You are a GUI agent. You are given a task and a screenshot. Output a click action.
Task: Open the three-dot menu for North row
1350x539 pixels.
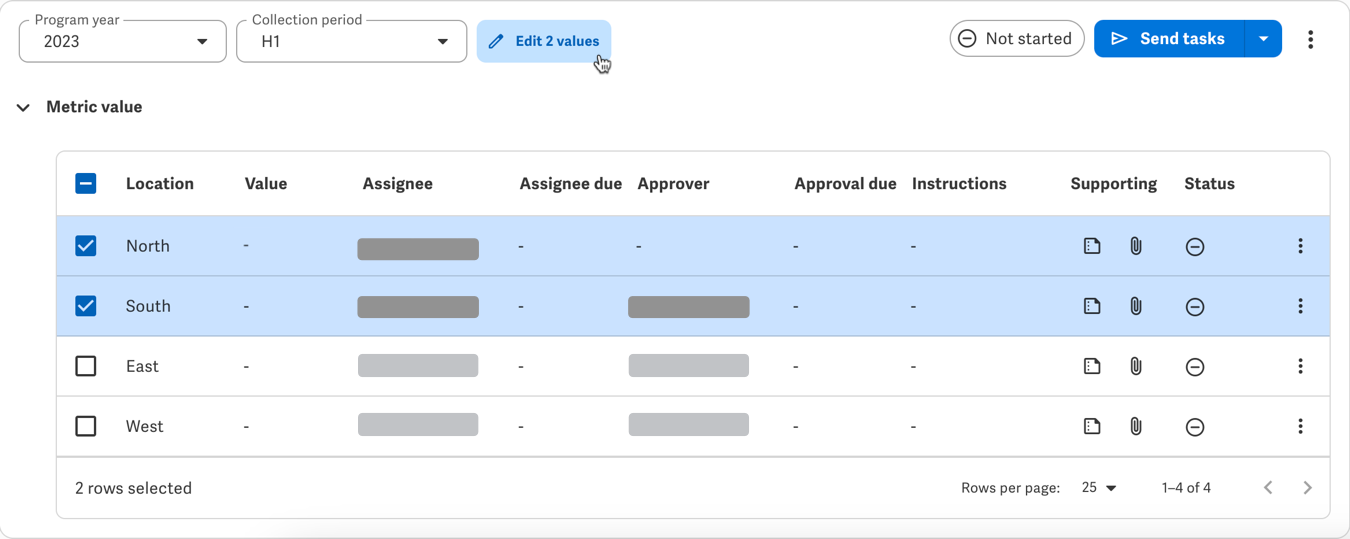click(x=1300, y=246)
